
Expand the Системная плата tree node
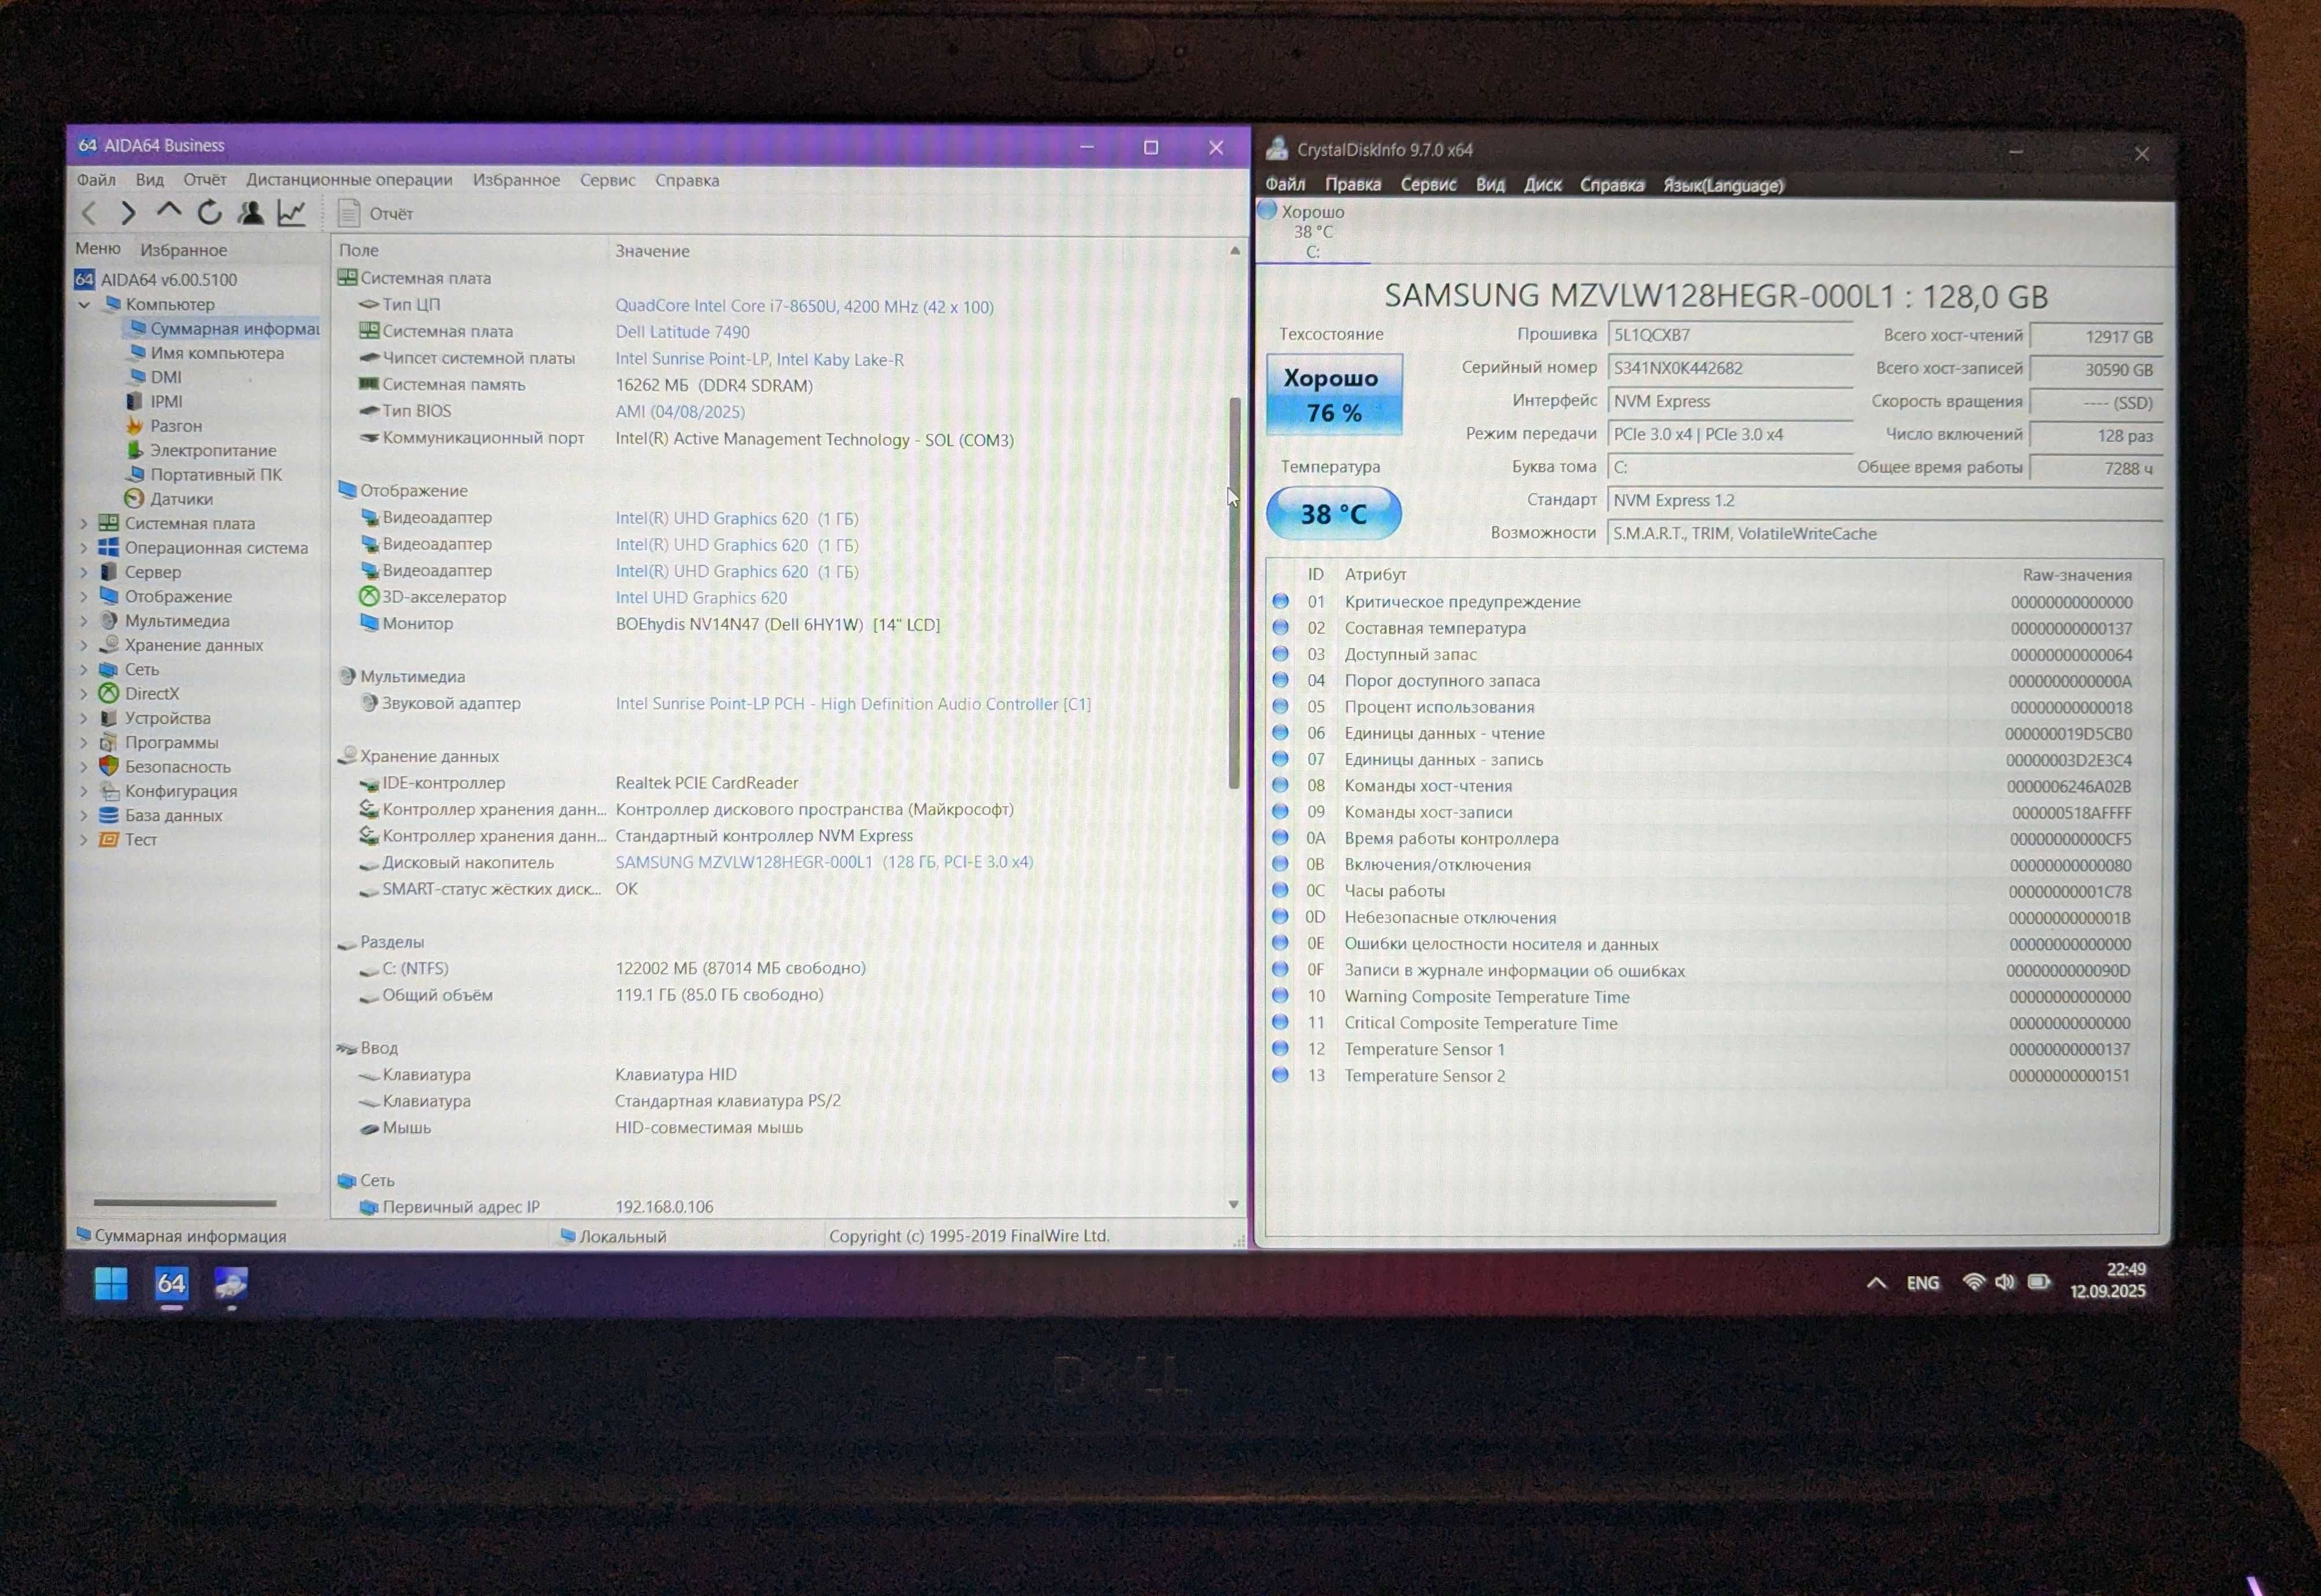click(x=84, y=523)
